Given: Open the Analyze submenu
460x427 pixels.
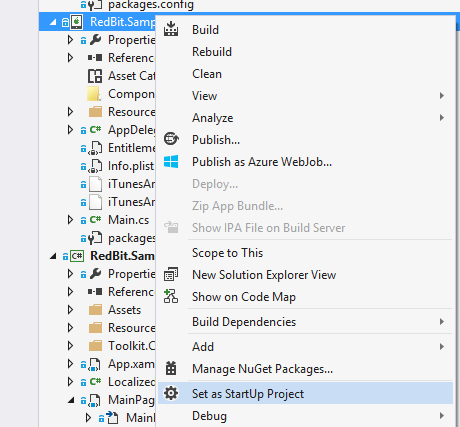Looking at the screenshot, I should click(305, 118).
